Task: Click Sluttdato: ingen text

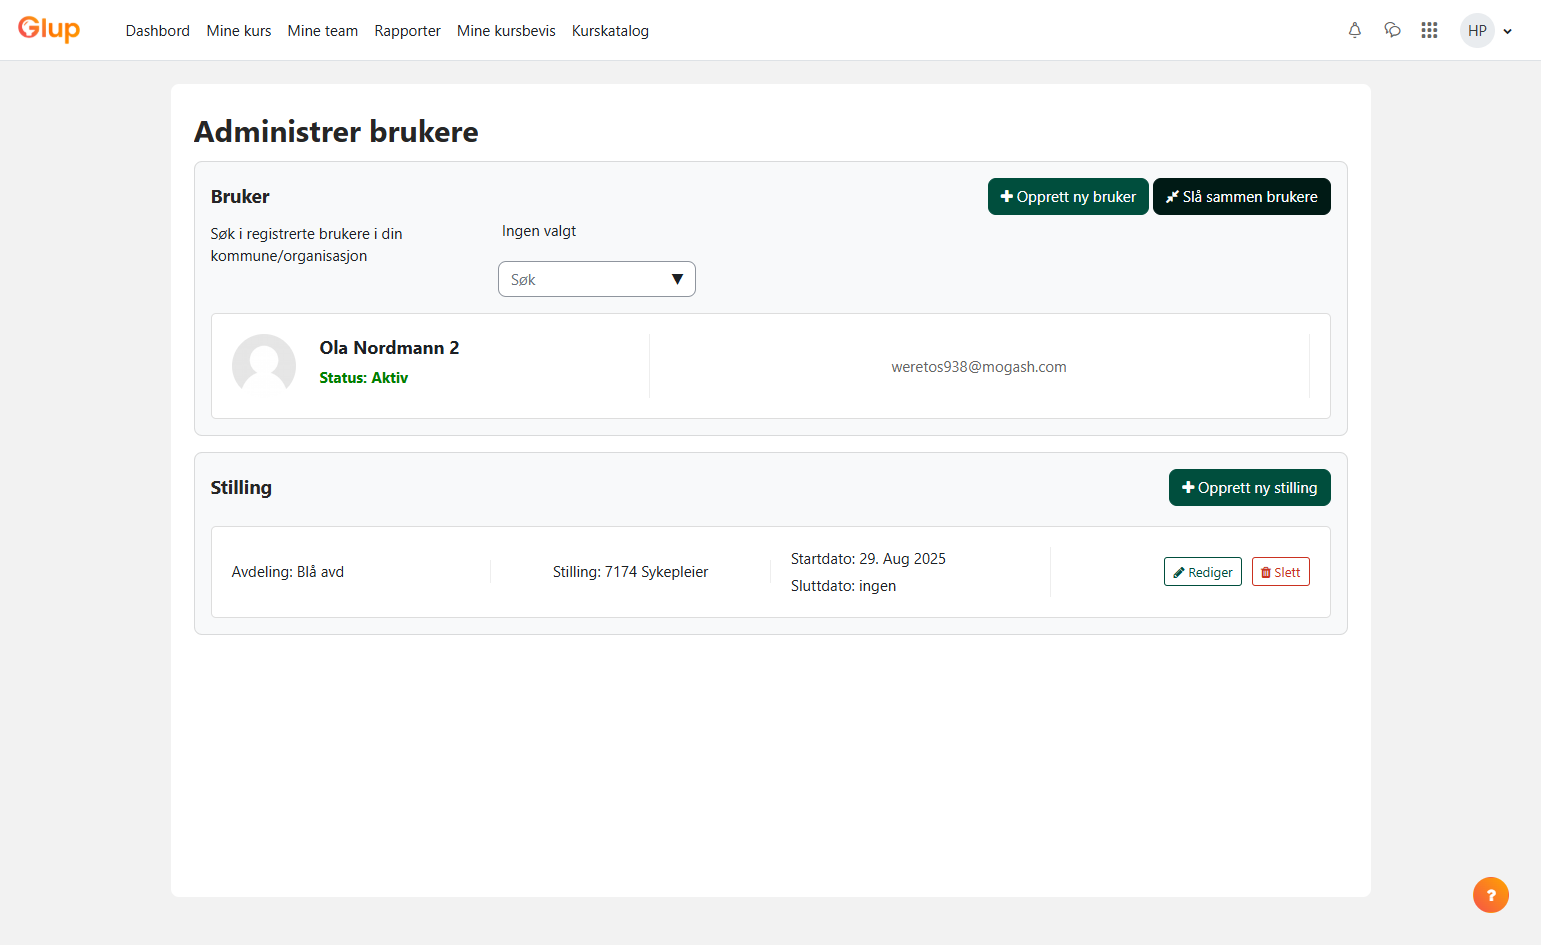Action: click(843, 586)
